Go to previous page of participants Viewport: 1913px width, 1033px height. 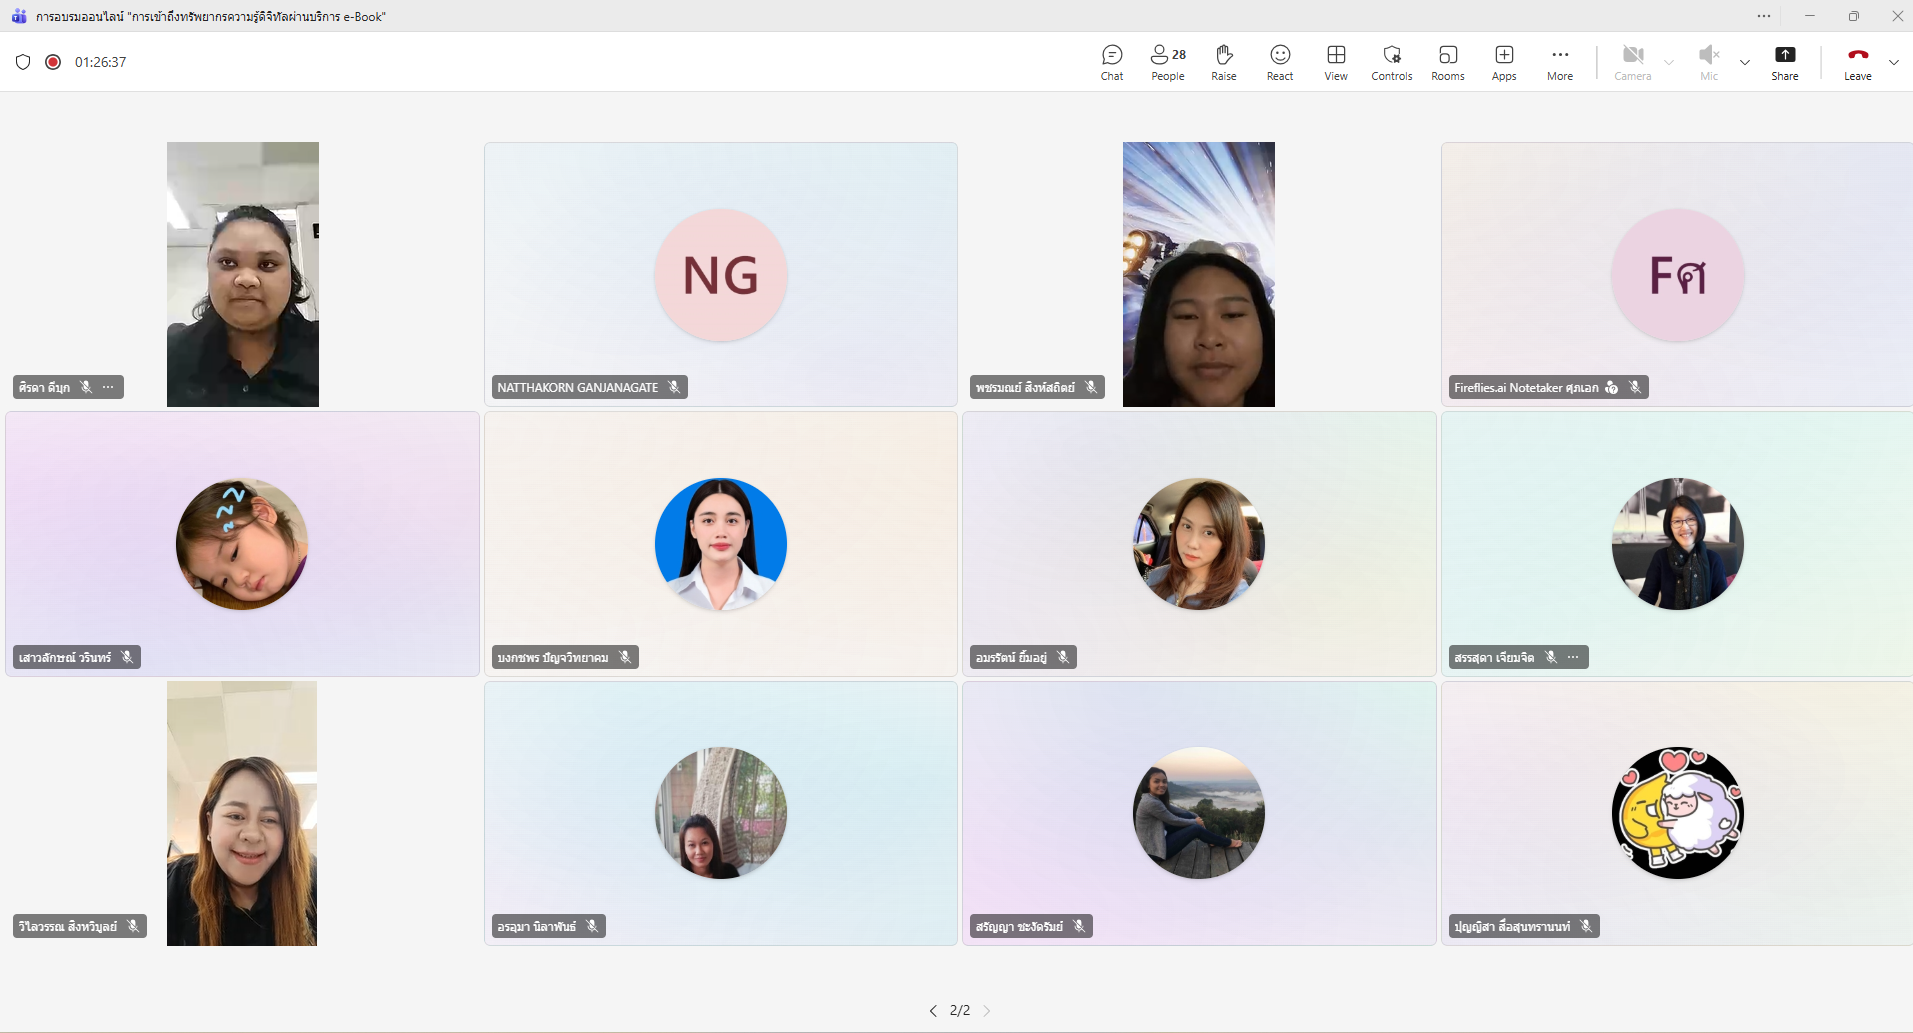coord(933,1011)
